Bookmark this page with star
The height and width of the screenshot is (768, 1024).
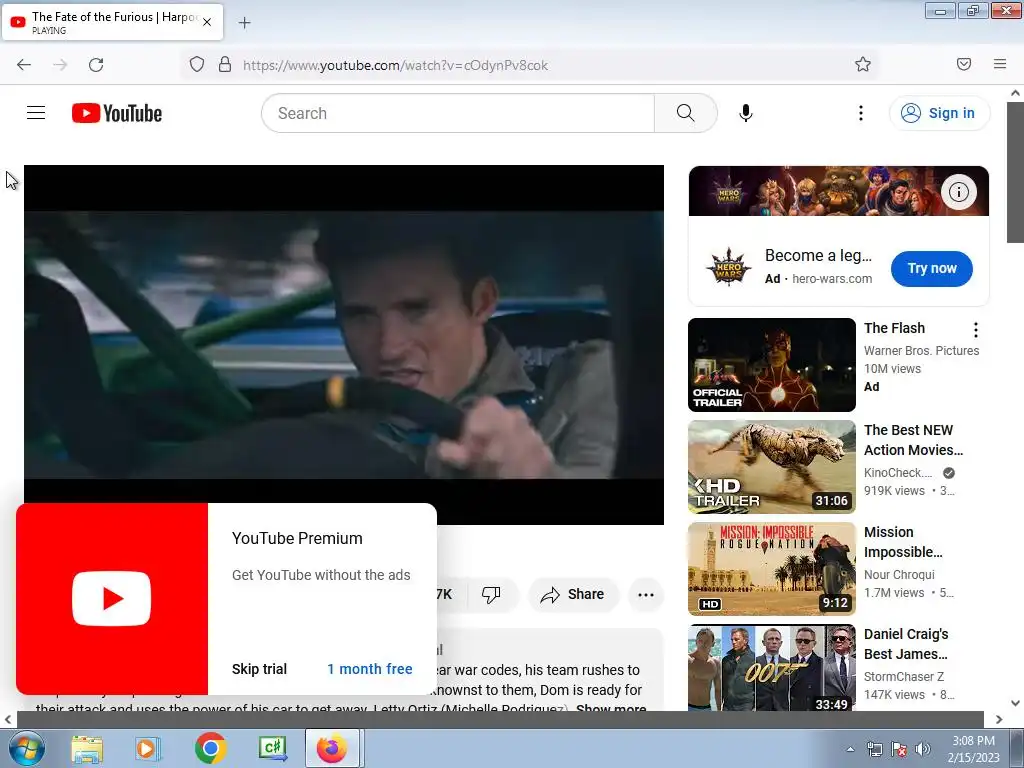click(x=863, y=64)
